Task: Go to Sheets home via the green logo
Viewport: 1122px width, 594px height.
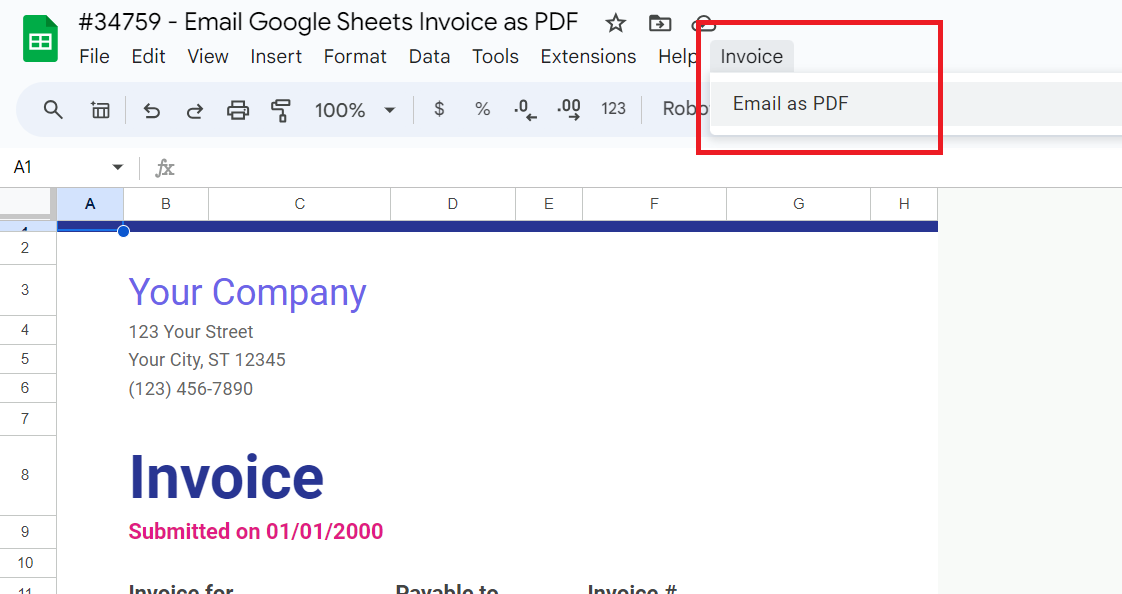Action: [39, 37]
